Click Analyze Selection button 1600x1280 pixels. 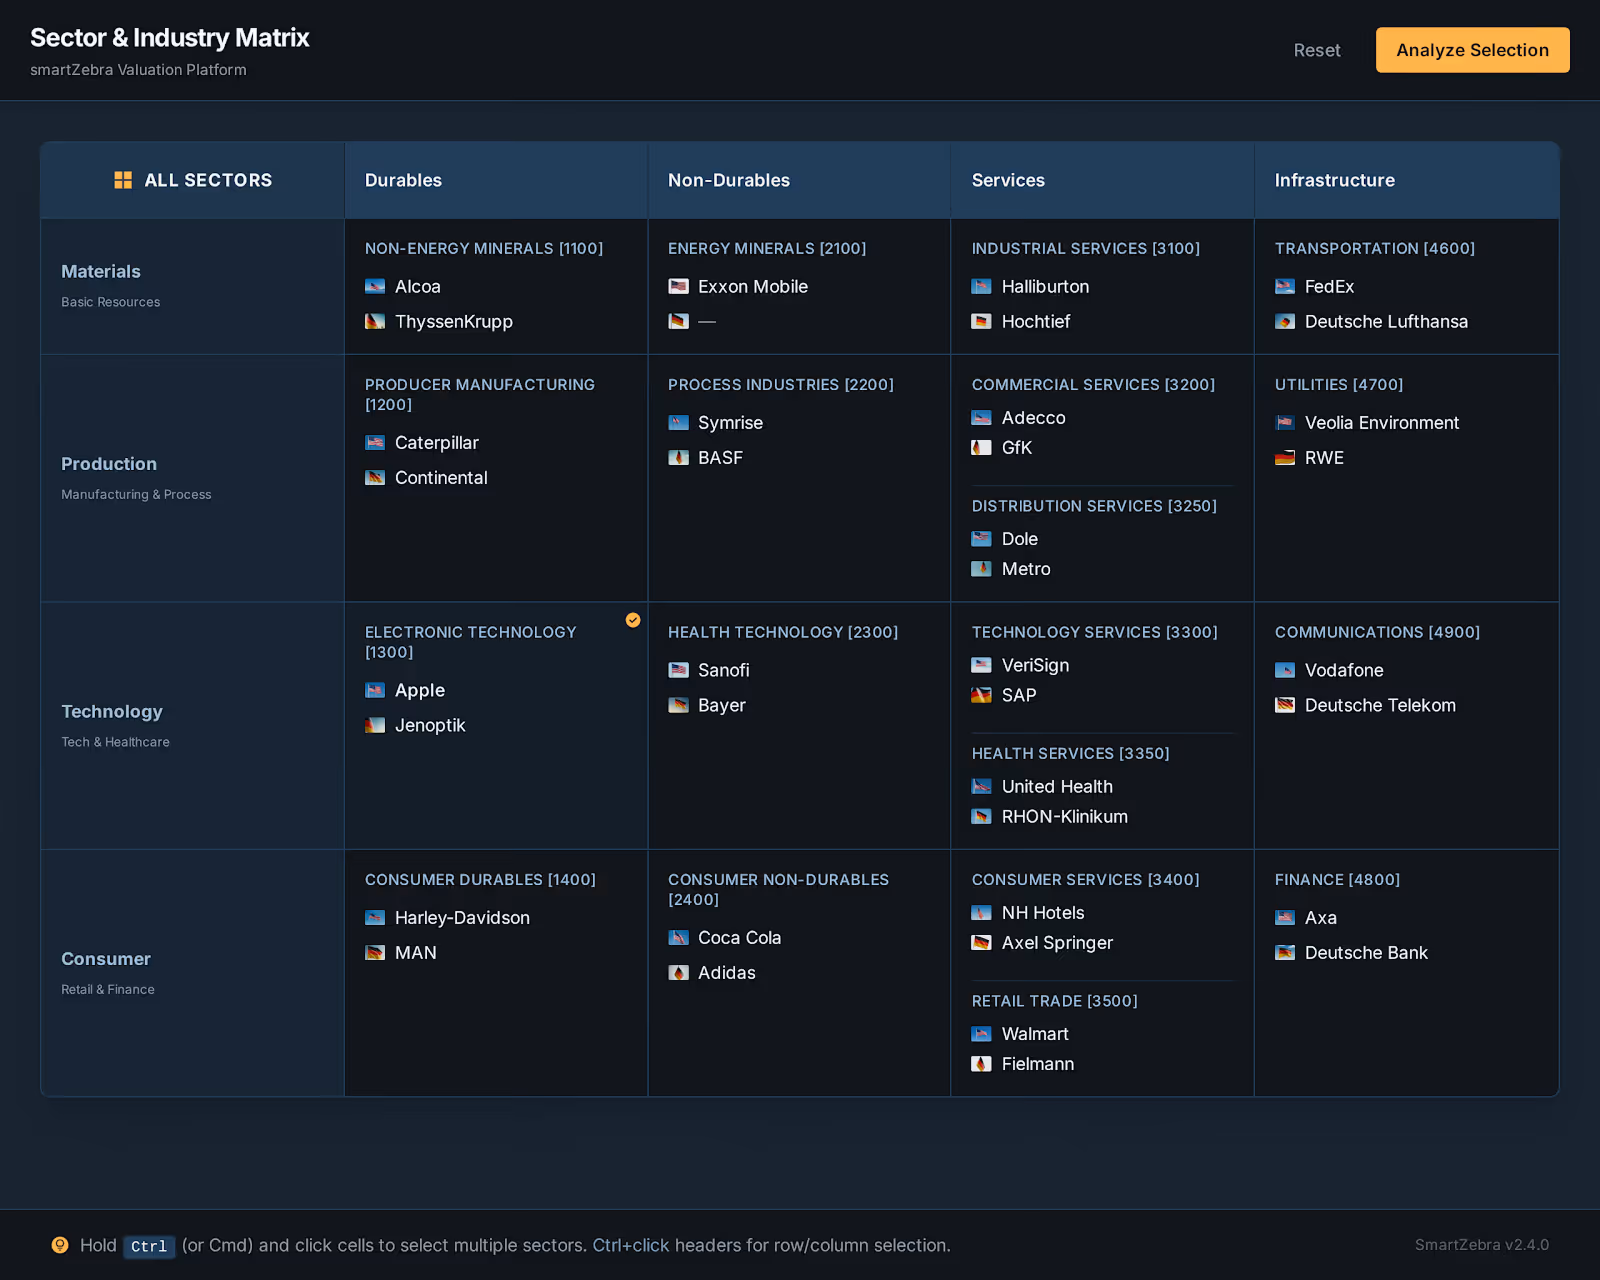[x=1473, y=50]
